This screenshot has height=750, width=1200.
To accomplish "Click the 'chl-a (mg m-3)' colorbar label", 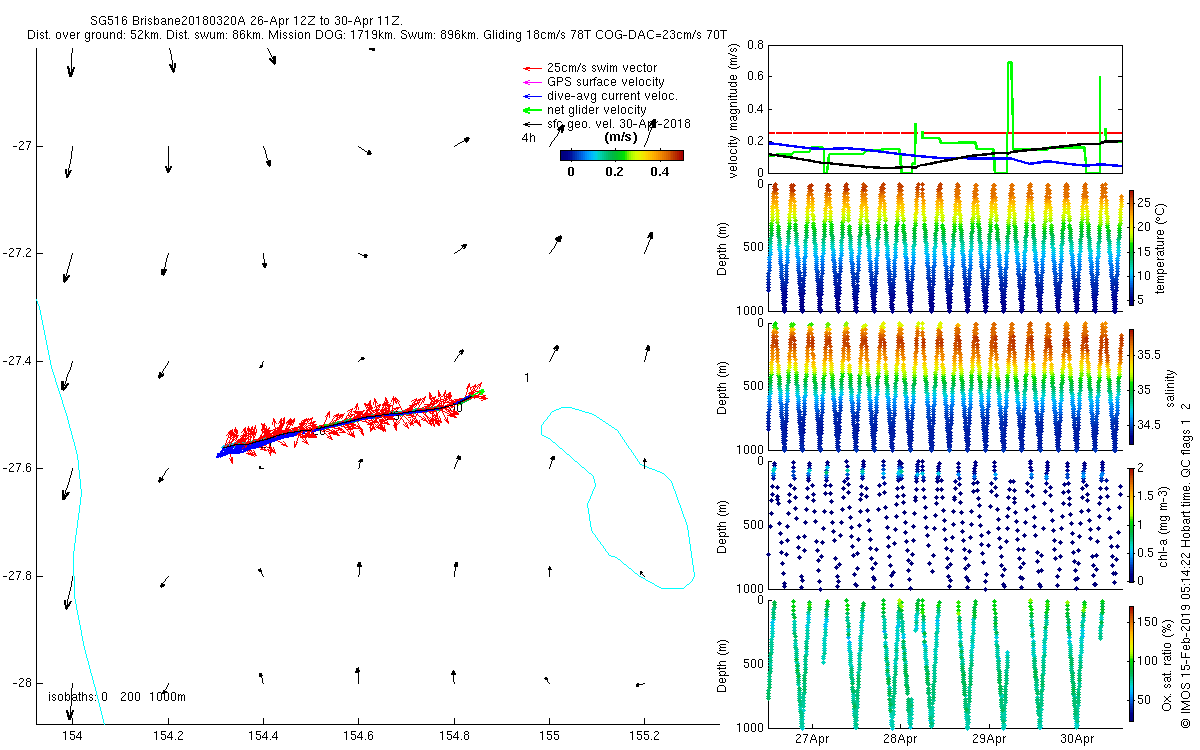I will coord(1162,525).
